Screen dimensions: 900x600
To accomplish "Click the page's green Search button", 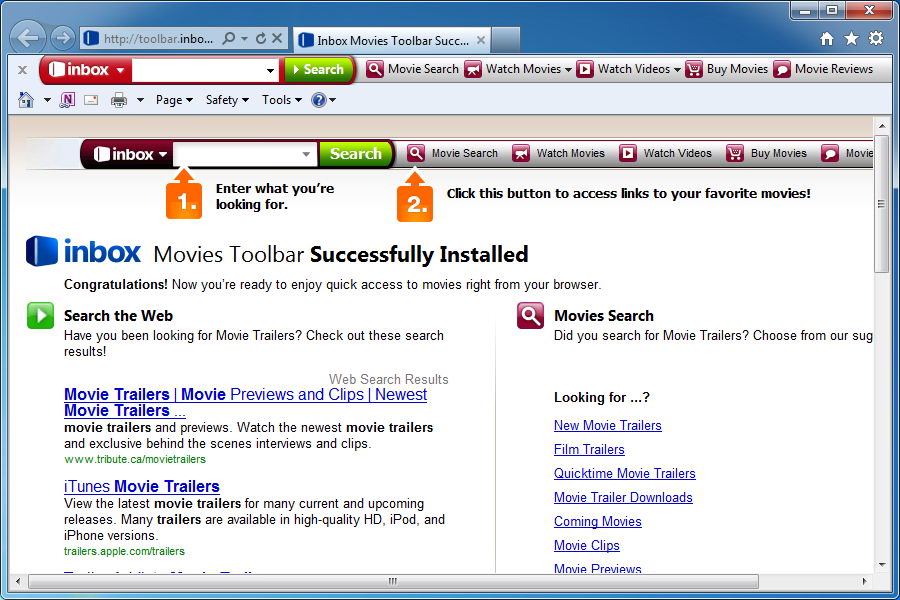I will coord(356,153).
